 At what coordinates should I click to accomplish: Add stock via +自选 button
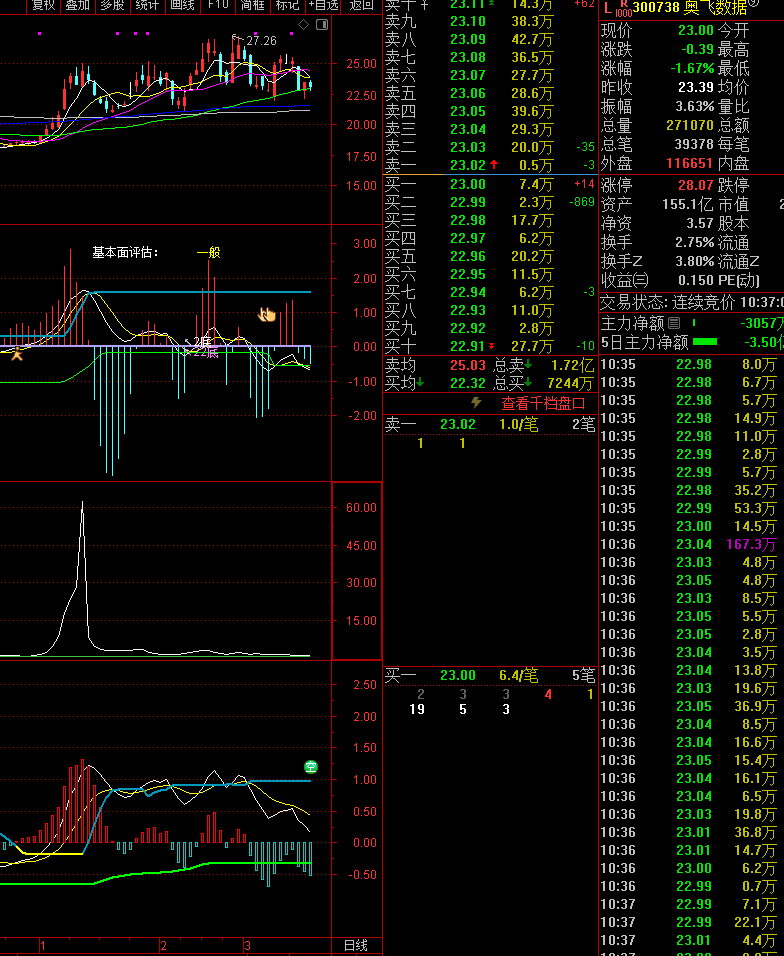323,5
